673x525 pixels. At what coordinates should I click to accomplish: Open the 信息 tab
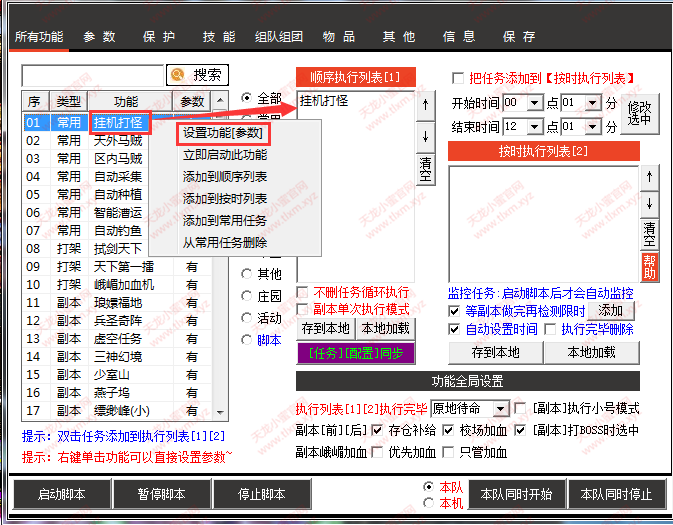coord(459,36)
